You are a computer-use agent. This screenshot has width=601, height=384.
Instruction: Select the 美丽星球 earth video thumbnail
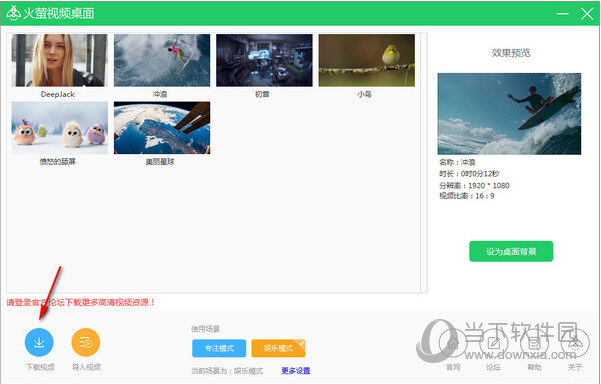pos(162,128)
